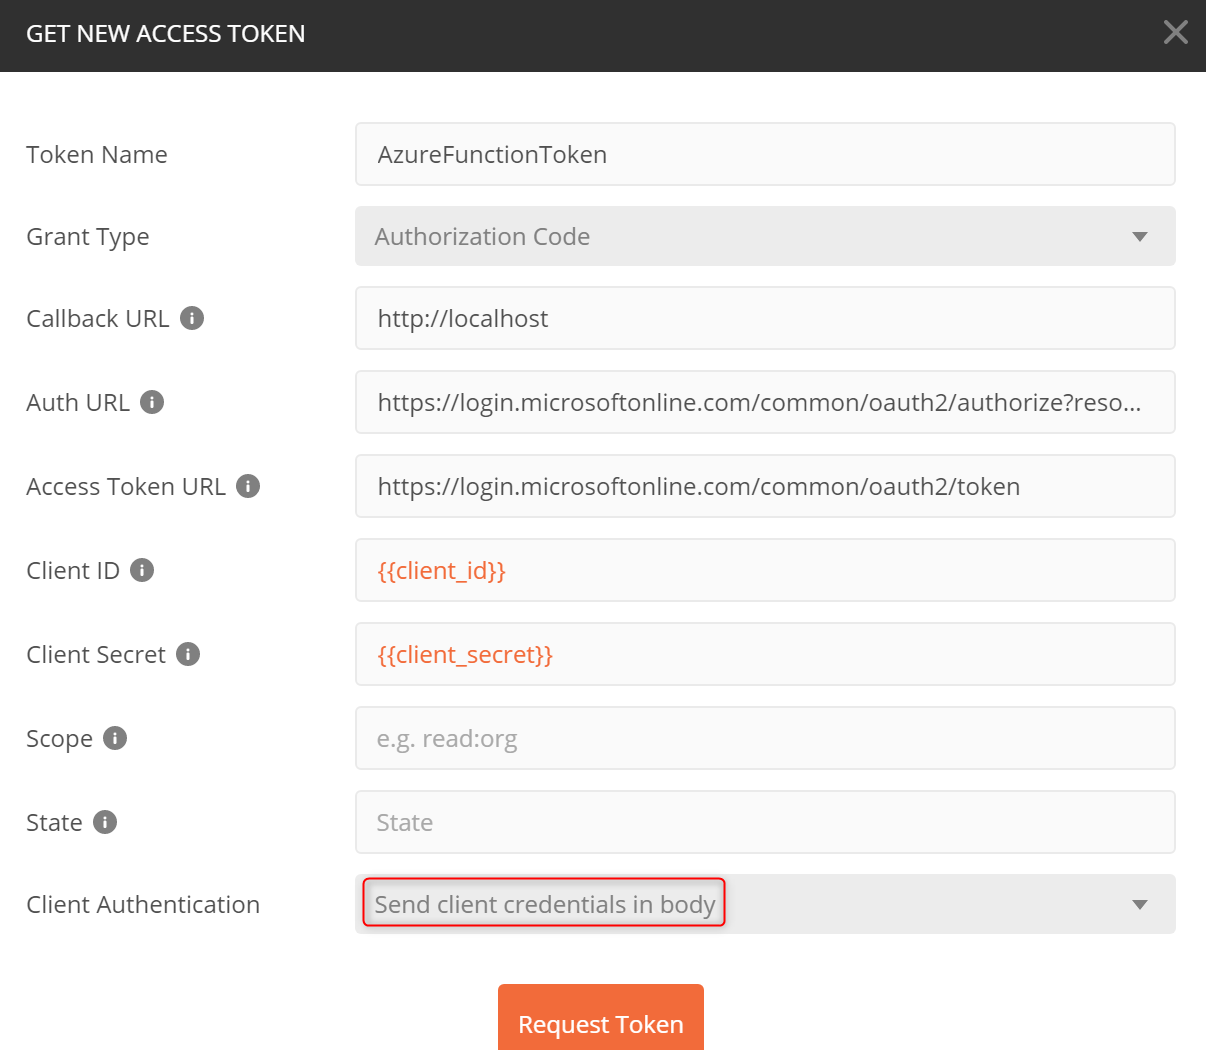Click the Token Name field showing AzureFunctionToken
Viewport: 1206px width, 1050px height.
(x=765, y=154)
